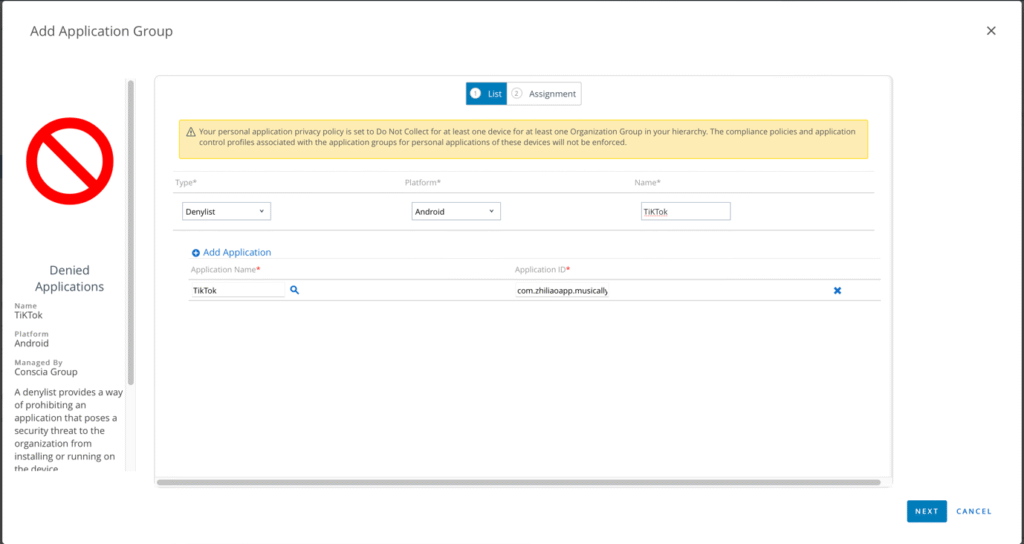Image resolution: width=1024 pixels, height=544 pixels.
Task: Click the TiKTok name value in sidebar
Action: [29, 315]
